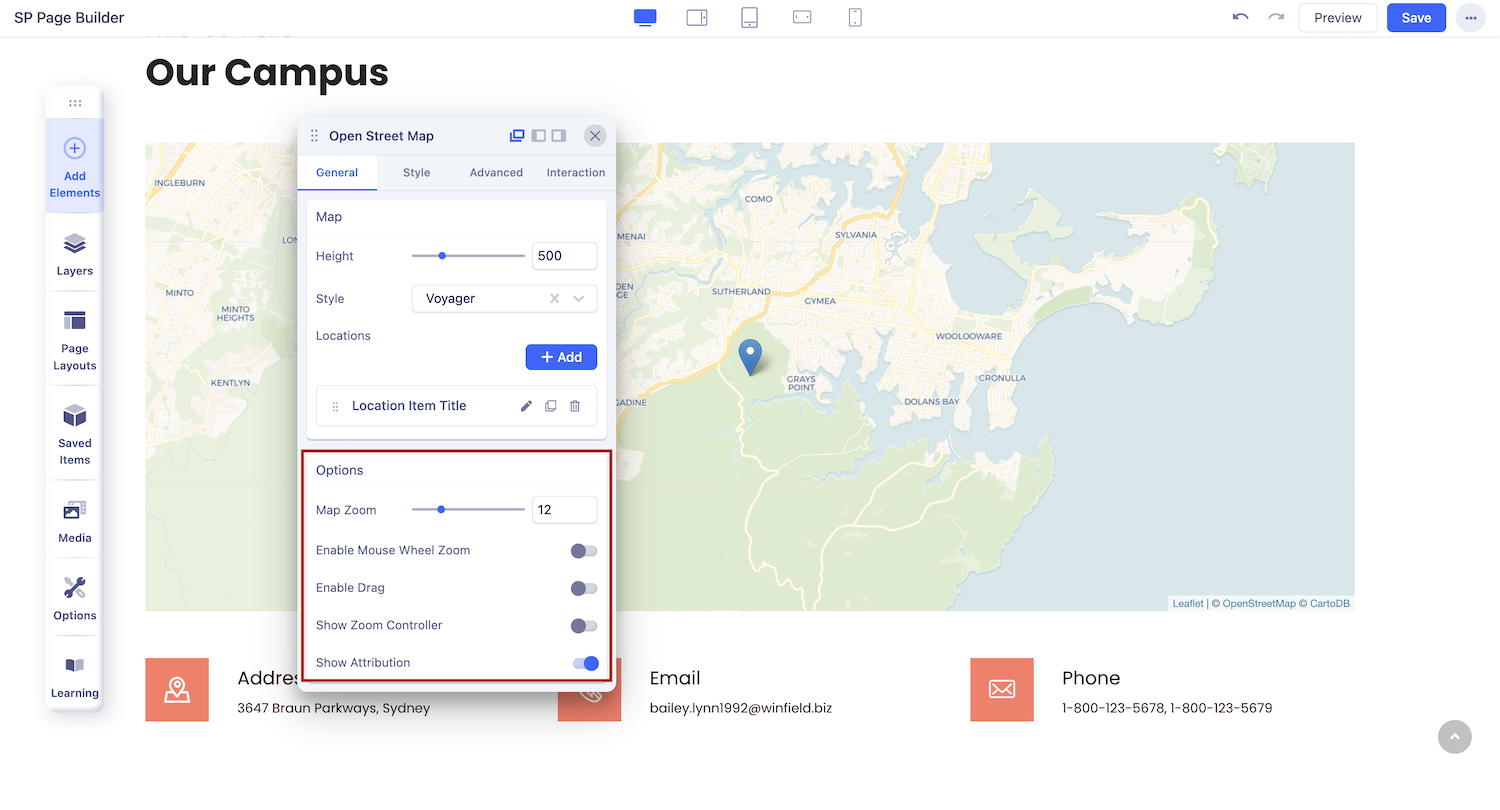Expand the Voyager map style dropdown
This screenshot has height=810, width=1500.
pos(579,299)
